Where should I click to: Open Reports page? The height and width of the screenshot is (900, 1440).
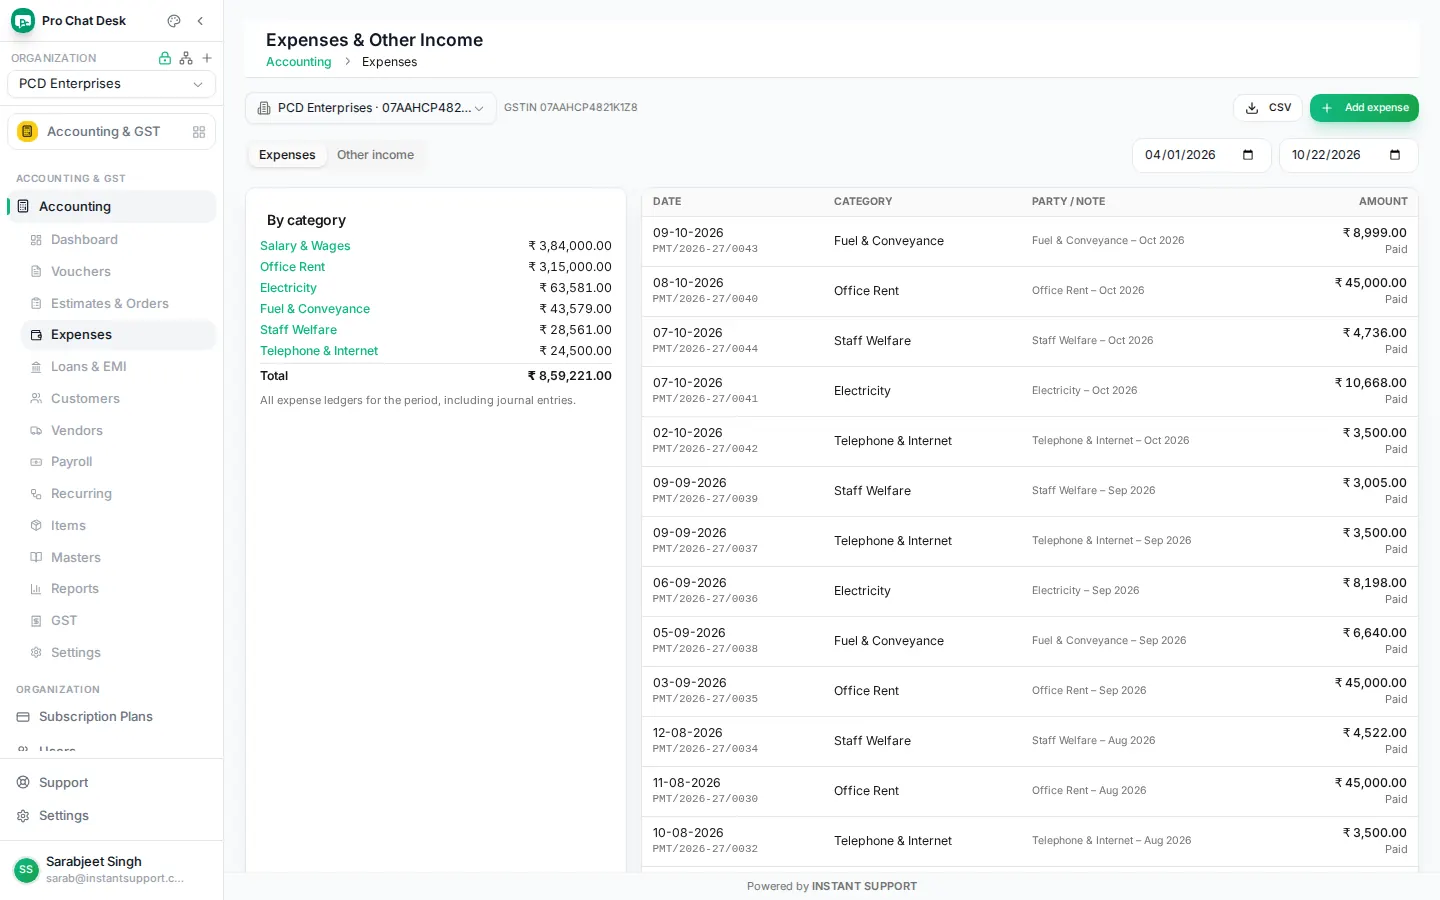[118, 589]
